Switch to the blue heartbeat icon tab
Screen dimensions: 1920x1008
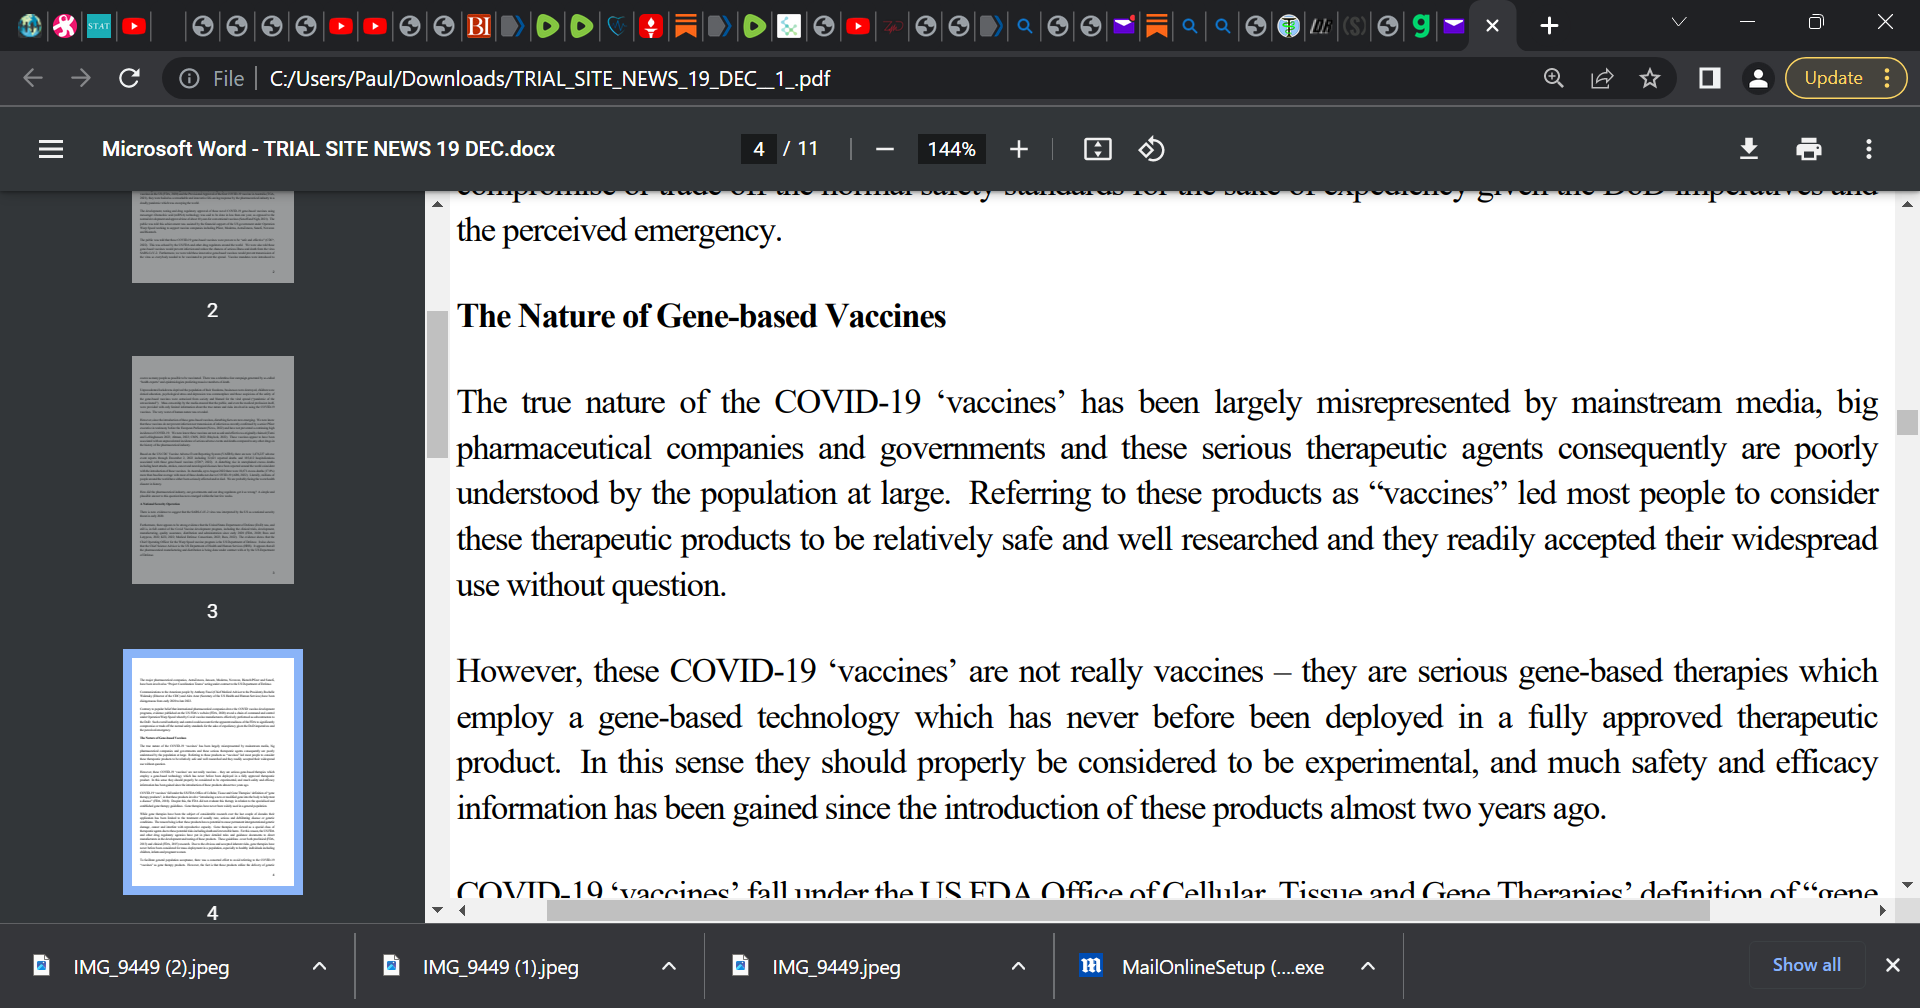pos(616,26)
